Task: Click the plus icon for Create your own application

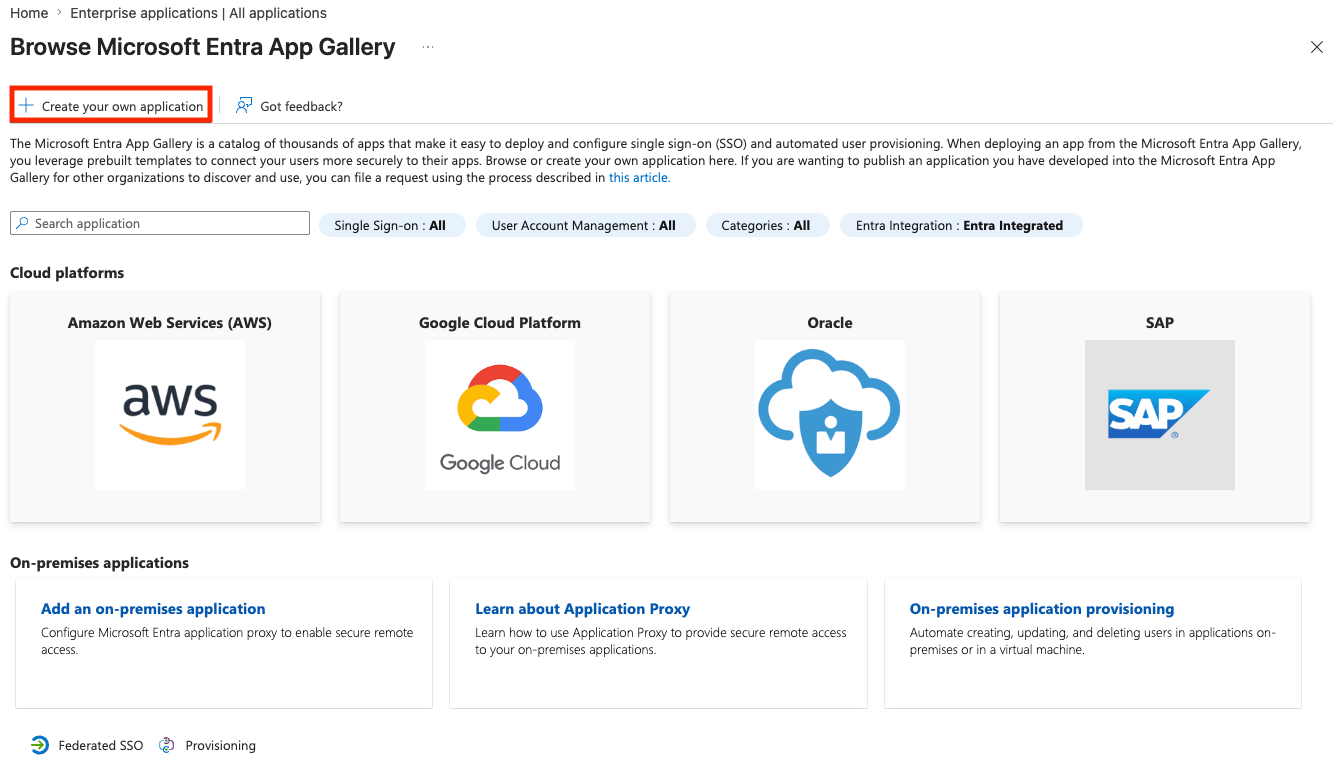Action: pos(26,106)
